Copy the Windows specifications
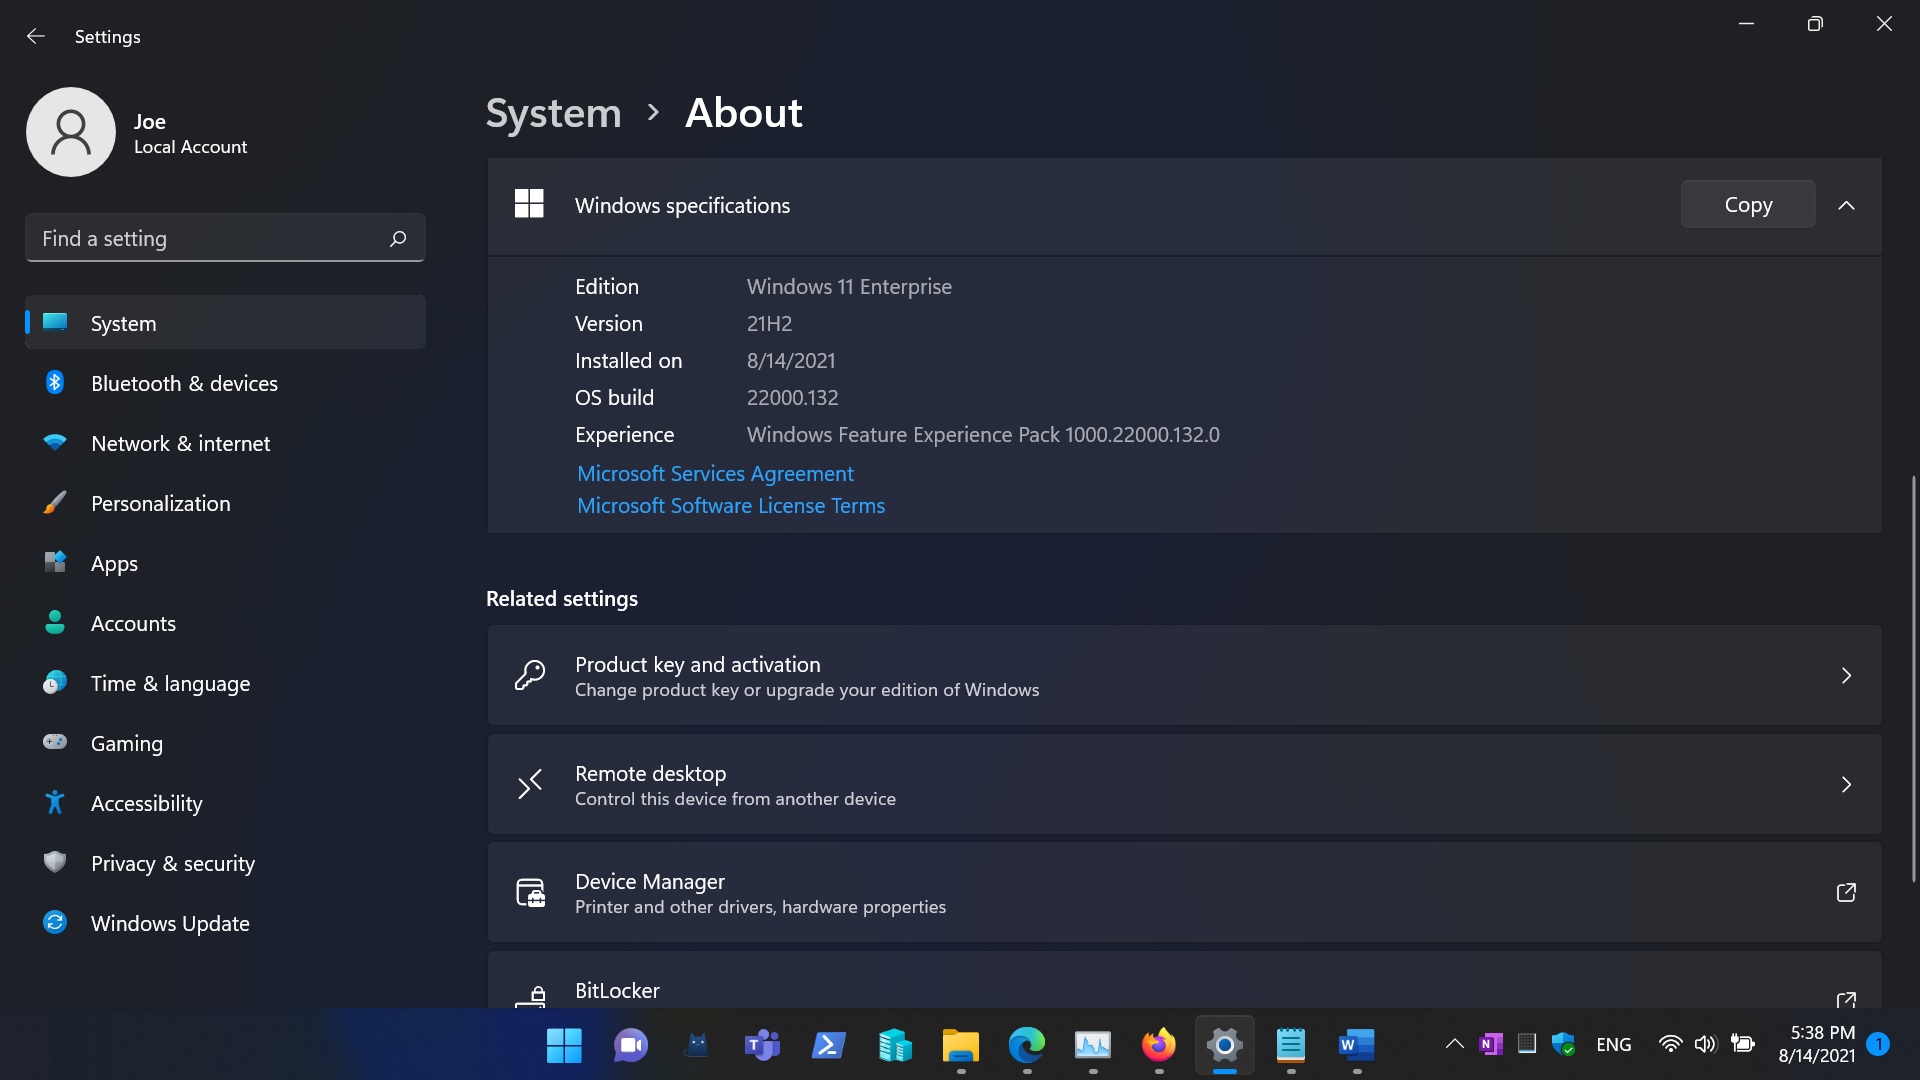 1747,204
